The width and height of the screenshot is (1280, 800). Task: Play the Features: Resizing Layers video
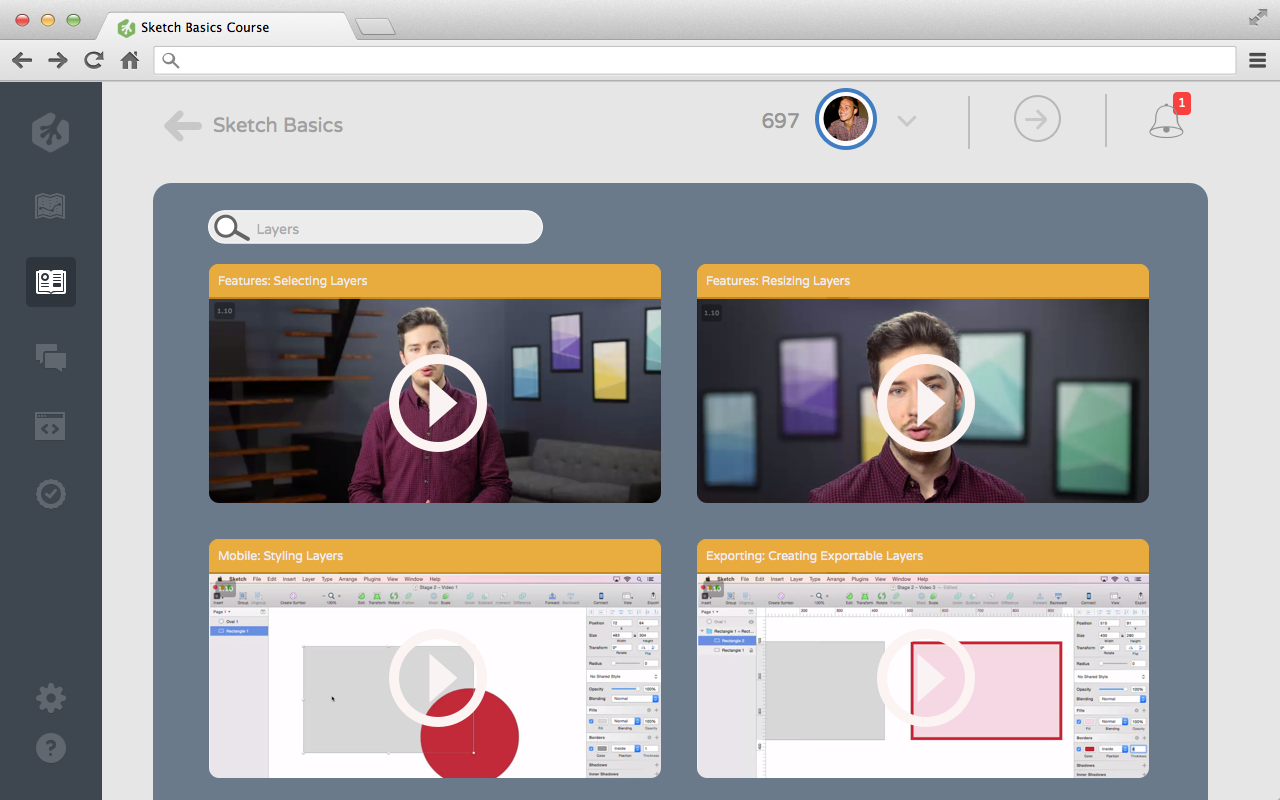tap(925, 403)
